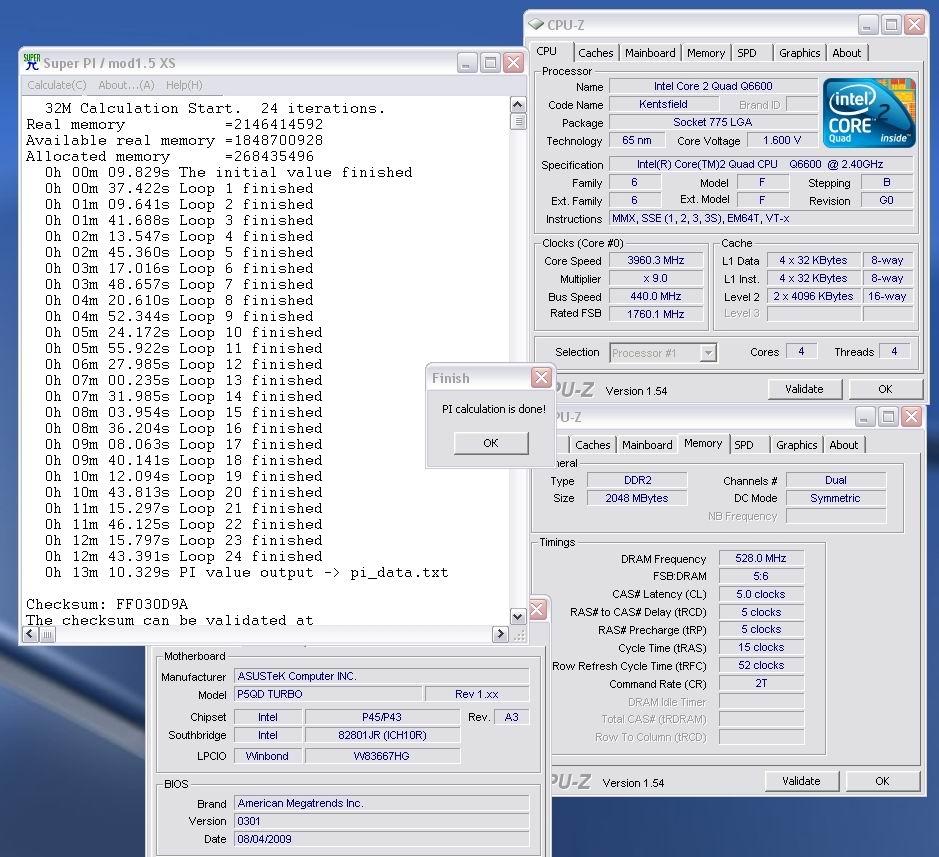Maximize the Super PI window
Viewport: 939px width, 857px height.
[x=490, y=62]
